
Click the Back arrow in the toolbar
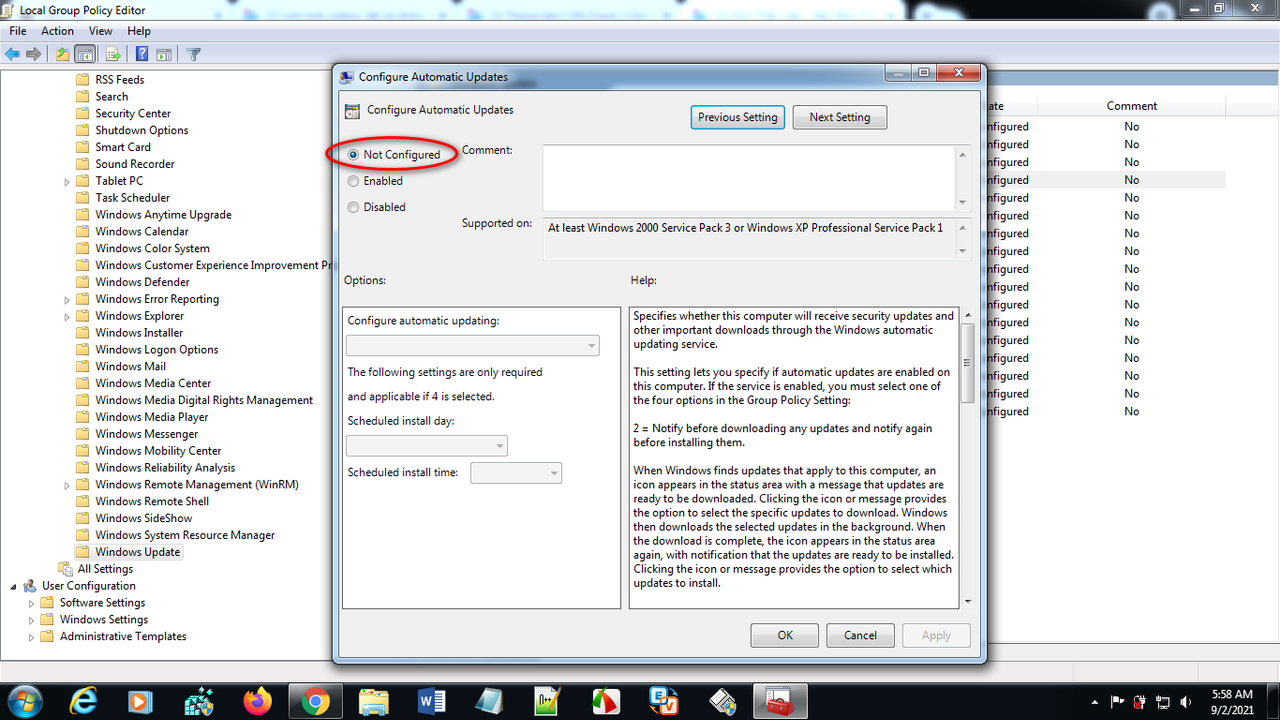[x=14, y=54]
